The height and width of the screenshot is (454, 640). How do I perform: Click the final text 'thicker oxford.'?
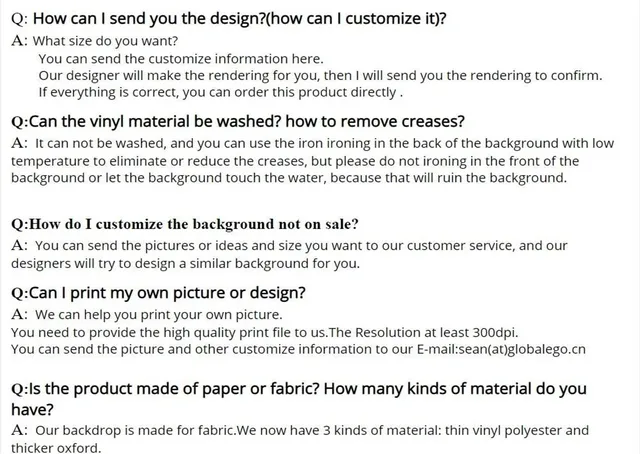click(56, 448)
